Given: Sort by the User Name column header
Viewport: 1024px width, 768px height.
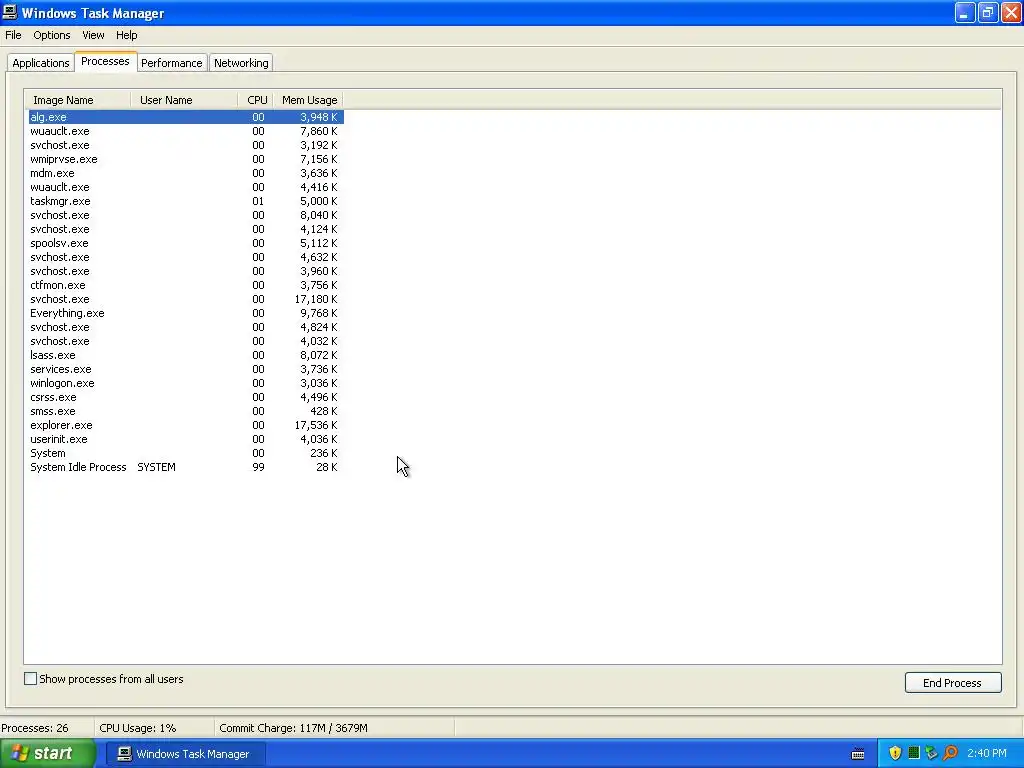Looking at the screenshot, I should tap(184, 100).
